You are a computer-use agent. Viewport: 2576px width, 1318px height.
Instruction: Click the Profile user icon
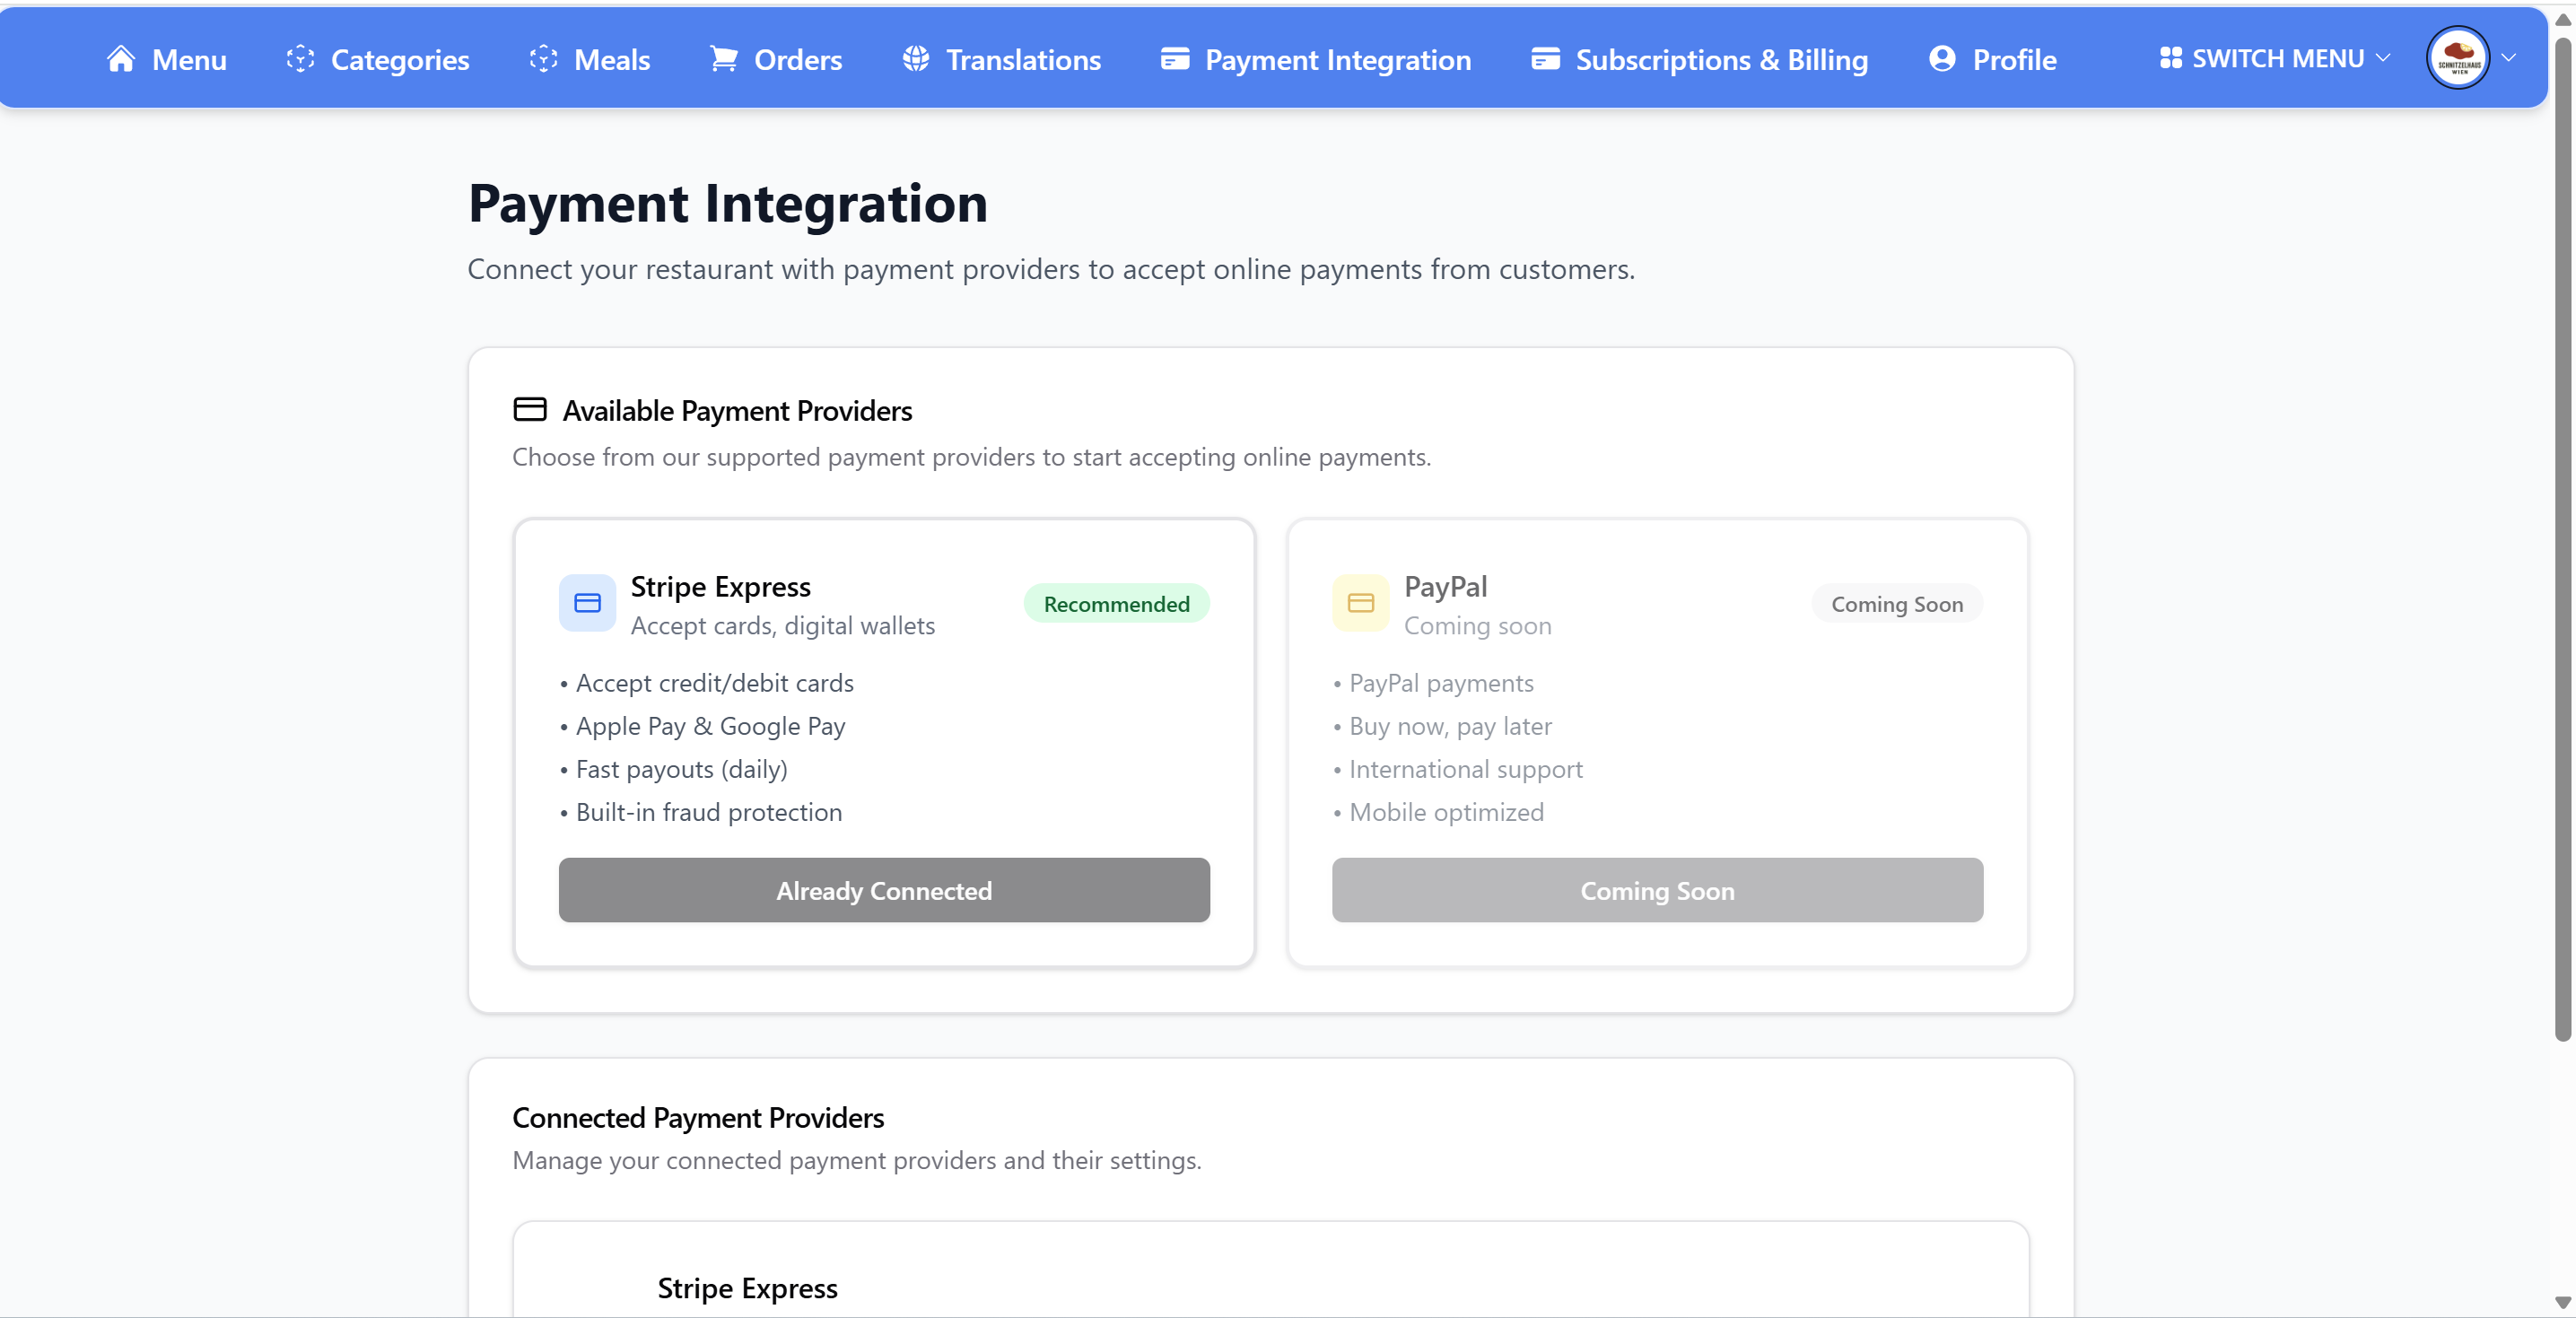point(1941,59)
